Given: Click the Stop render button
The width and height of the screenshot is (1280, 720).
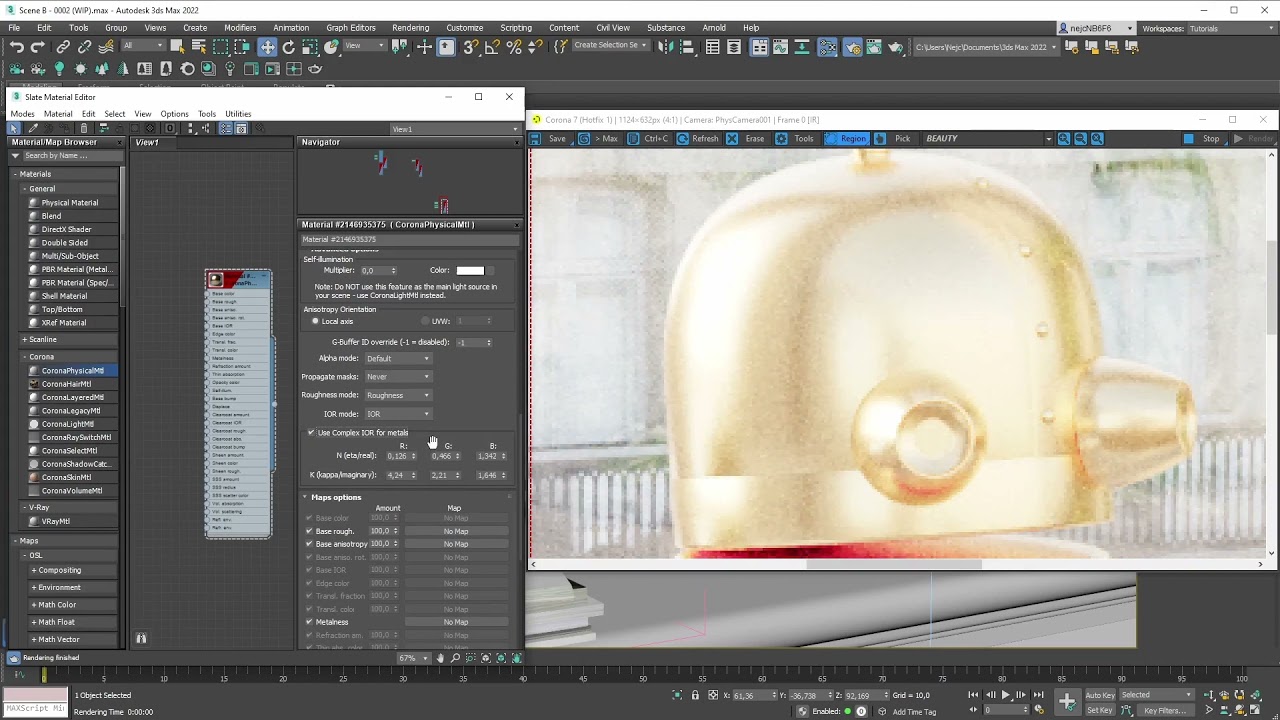Looking at the screenshot, I should pos(1203,139).
